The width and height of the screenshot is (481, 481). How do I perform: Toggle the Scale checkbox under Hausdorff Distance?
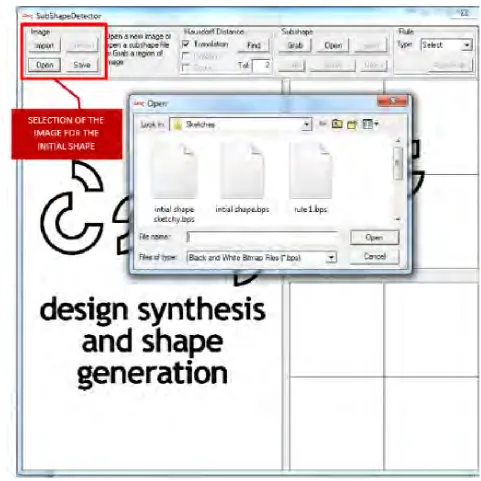(186, 68)
